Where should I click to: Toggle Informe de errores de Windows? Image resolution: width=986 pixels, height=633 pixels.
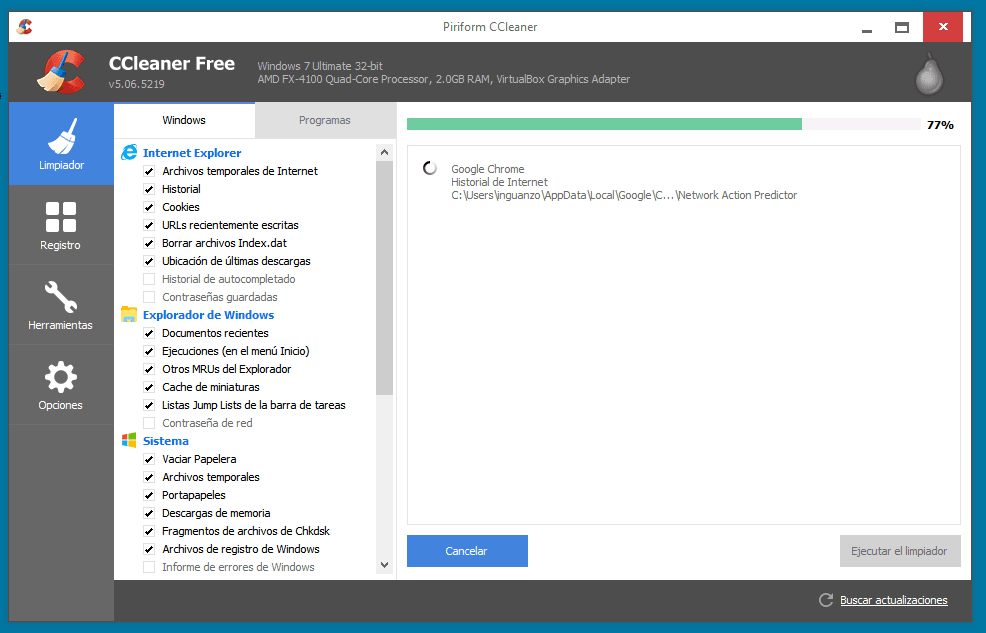click(148, 567)
